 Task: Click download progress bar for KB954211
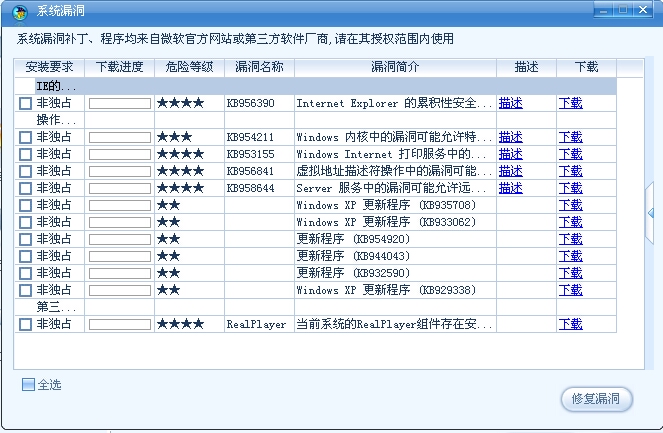pyautogui.click(x=120, y=137)
